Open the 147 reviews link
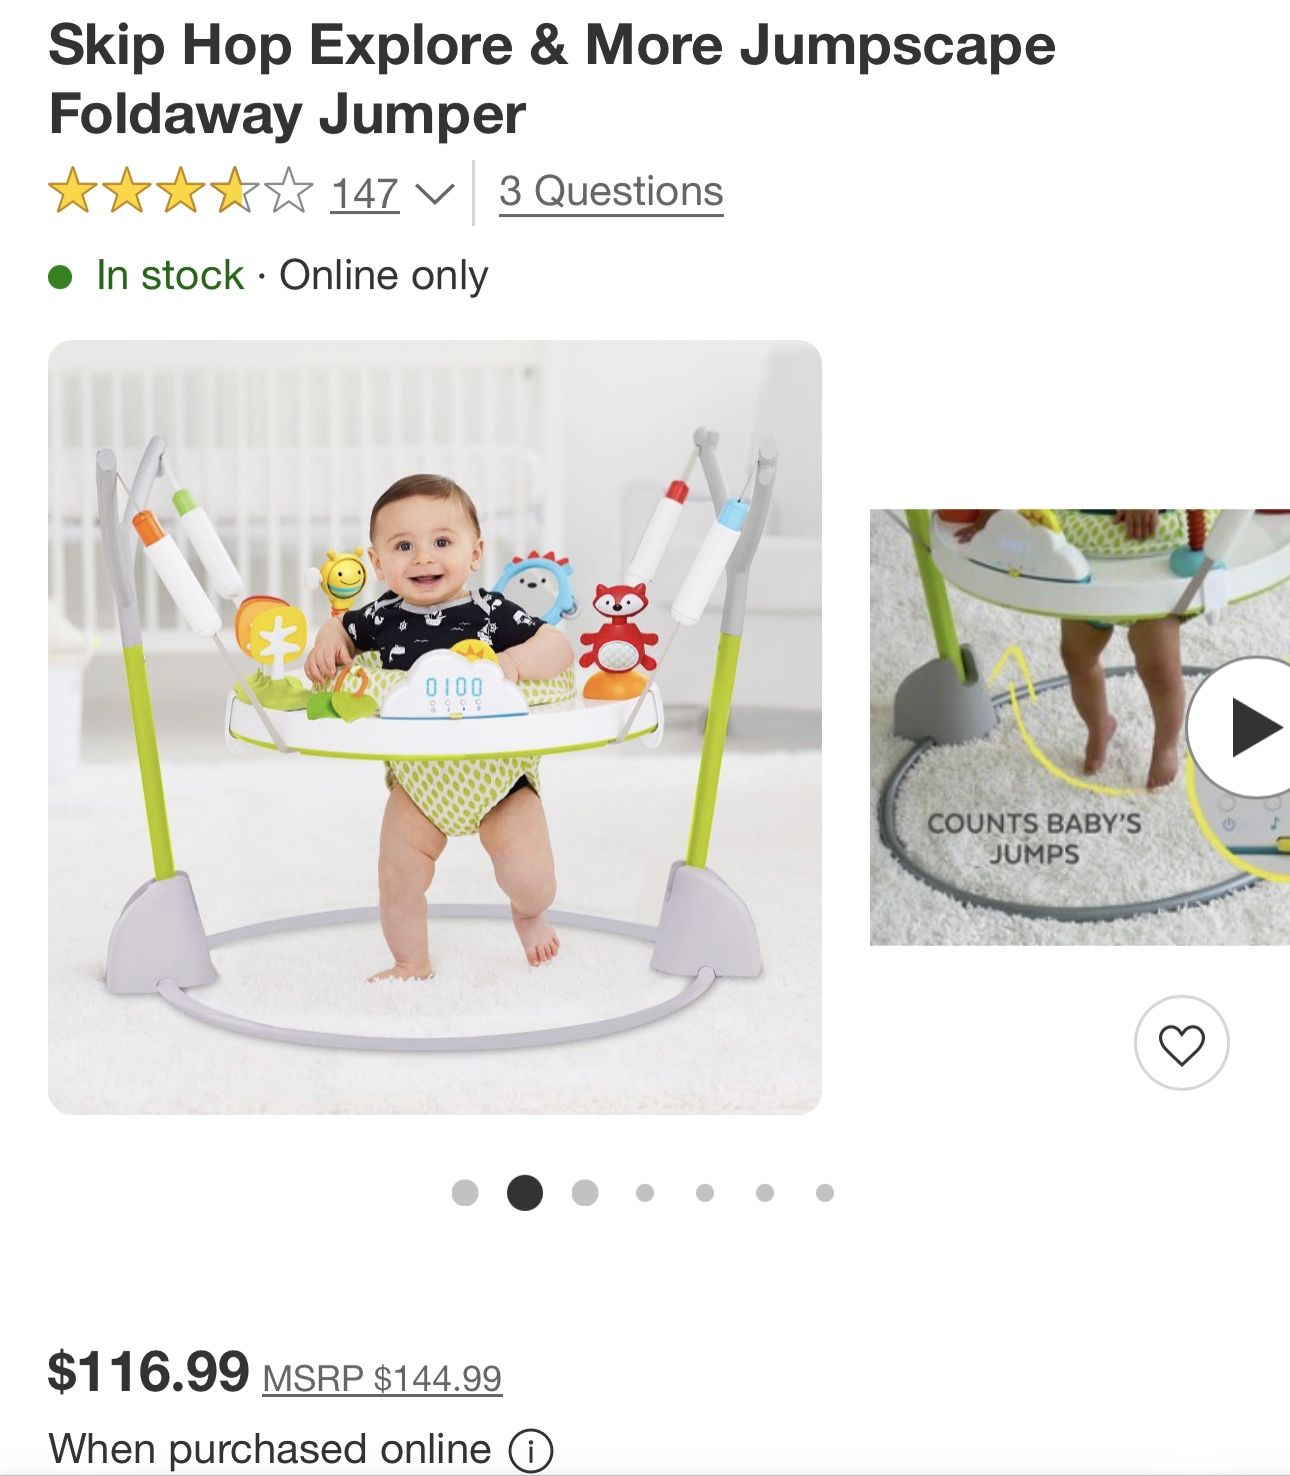Viewport: 1290px width, 1476px height. pos(365,193)
